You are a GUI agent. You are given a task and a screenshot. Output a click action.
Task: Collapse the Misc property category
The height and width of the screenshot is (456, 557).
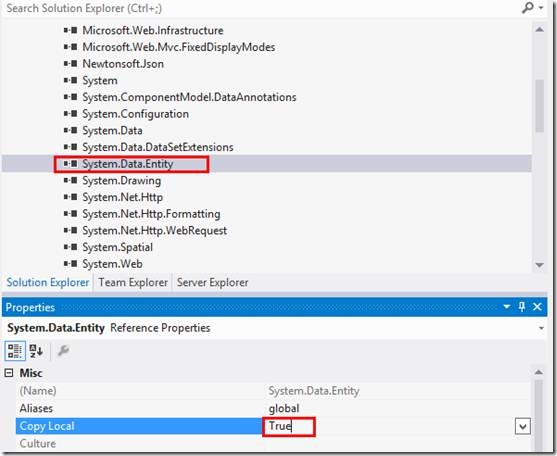(9, 373)
